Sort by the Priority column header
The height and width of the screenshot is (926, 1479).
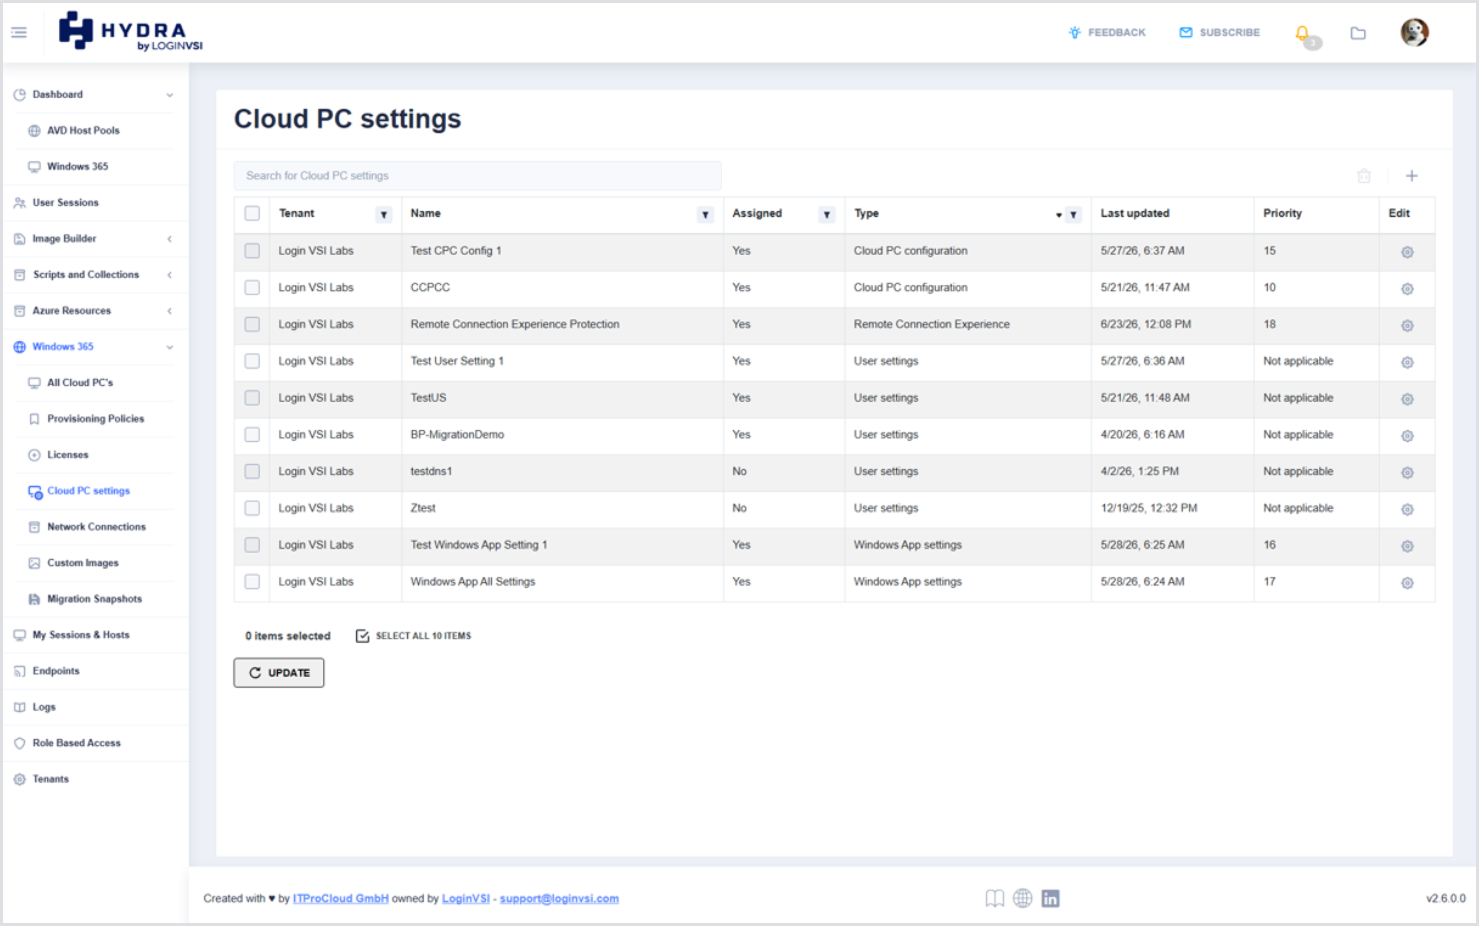(x=1283, y=214)
